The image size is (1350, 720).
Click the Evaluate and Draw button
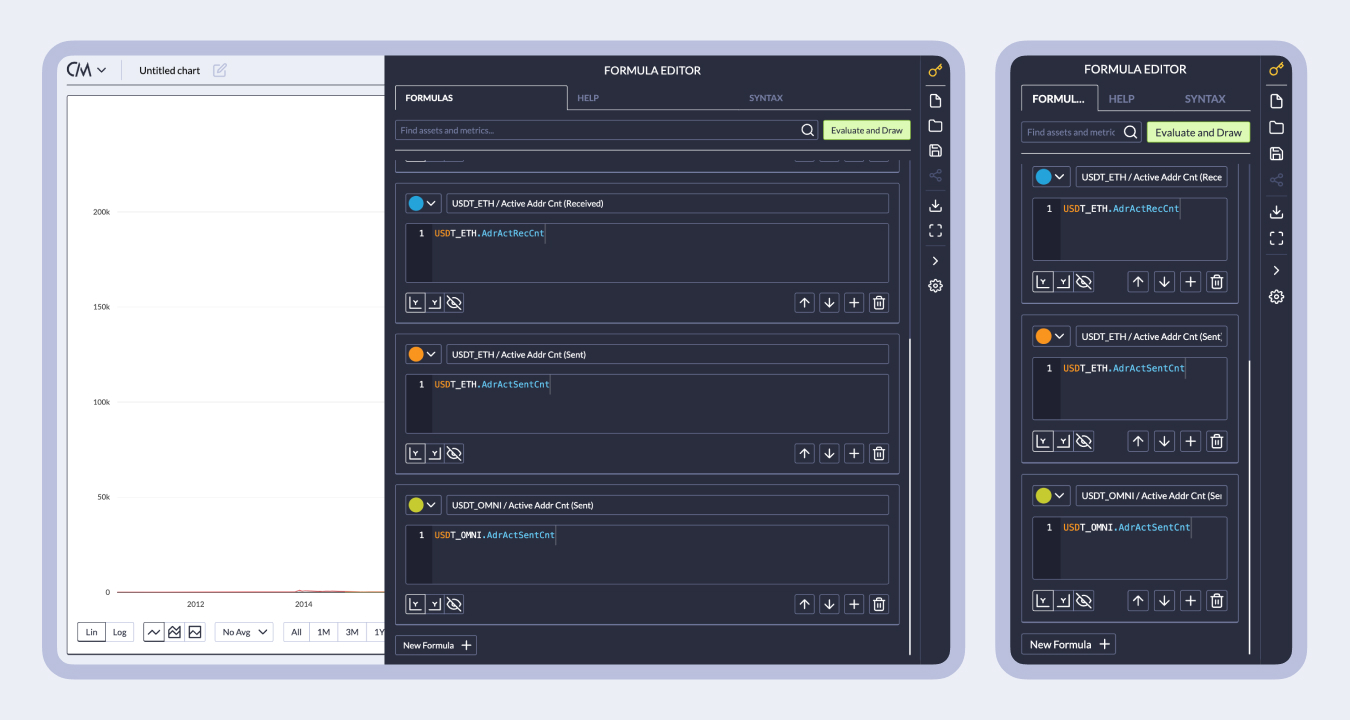tap(866, 129)
